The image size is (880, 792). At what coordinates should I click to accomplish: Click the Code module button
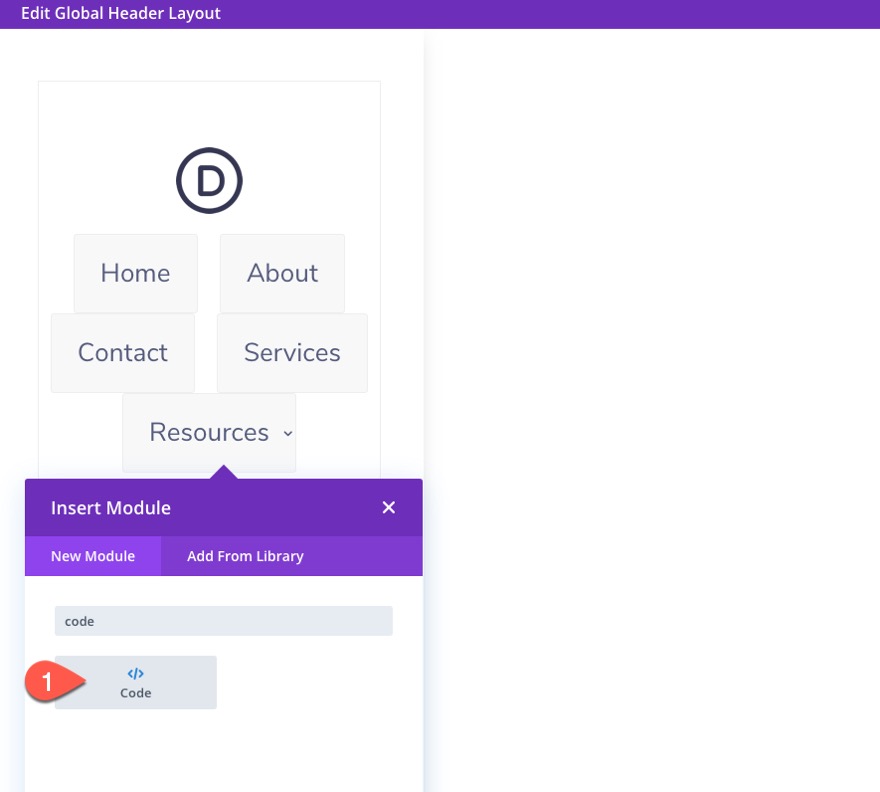[x=135, y=681]
